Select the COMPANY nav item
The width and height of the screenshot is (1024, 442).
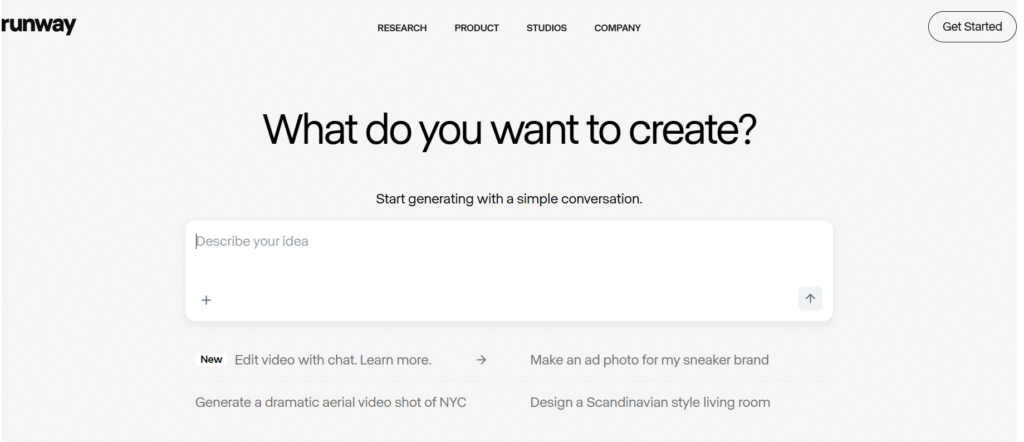click(617, 28)
